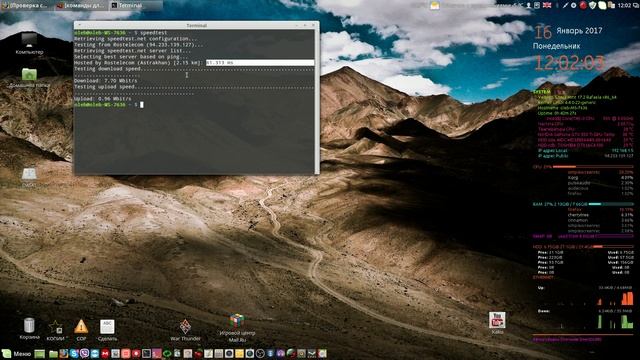Open the YouTube desktop shortcut

(x=497, y=323)
